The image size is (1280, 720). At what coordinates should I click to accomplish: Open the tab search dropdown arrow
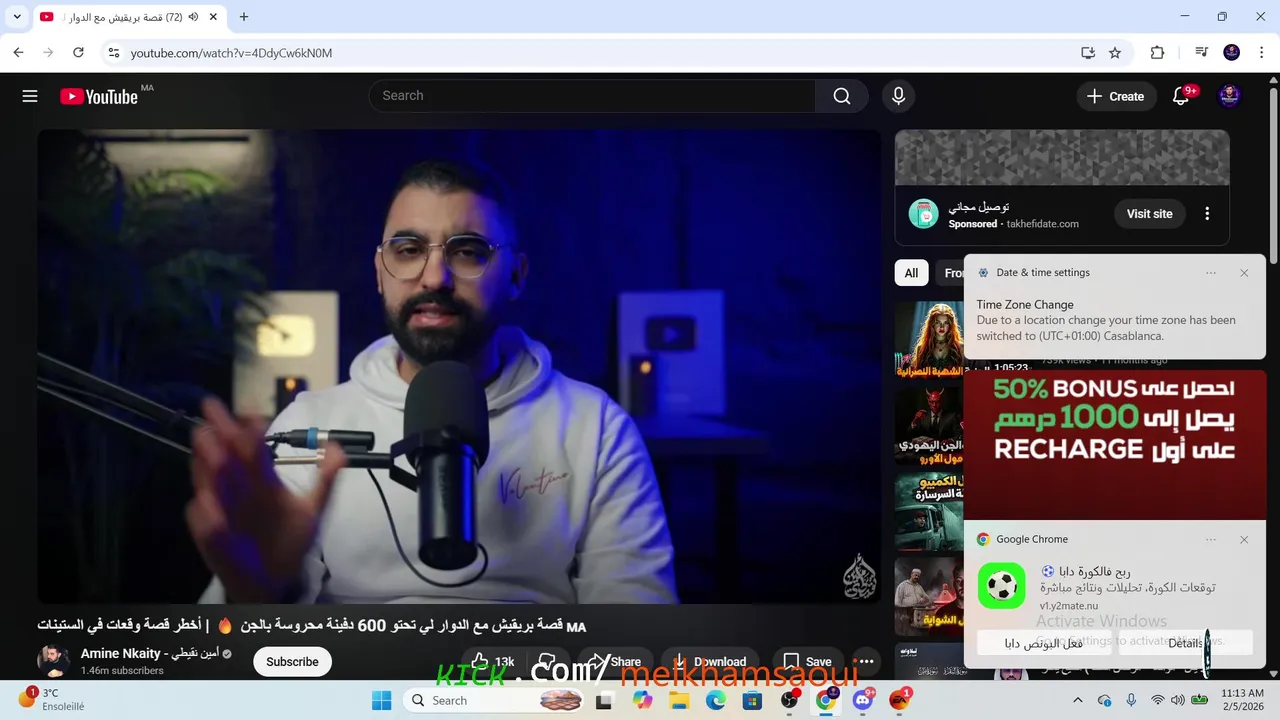tap(17, 17)
